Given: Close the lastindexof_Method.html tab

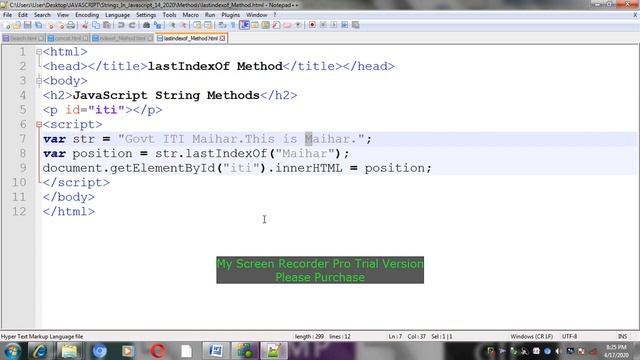Looking at the screenshot, I should coord(222,38).
